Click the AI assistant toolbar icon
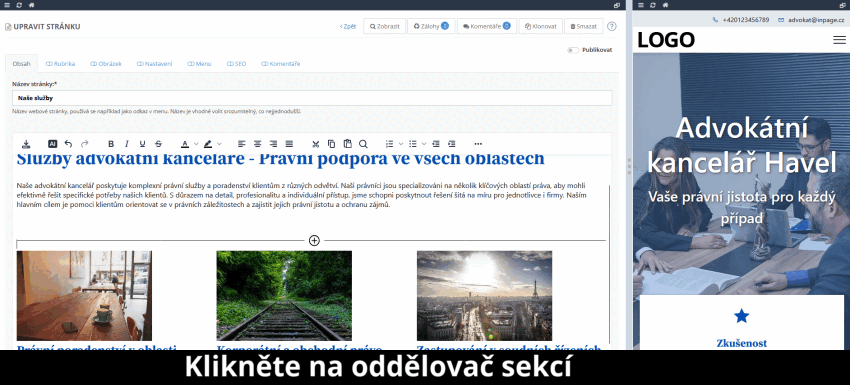This screenshot has width=850, height=385. coord(53,144)
